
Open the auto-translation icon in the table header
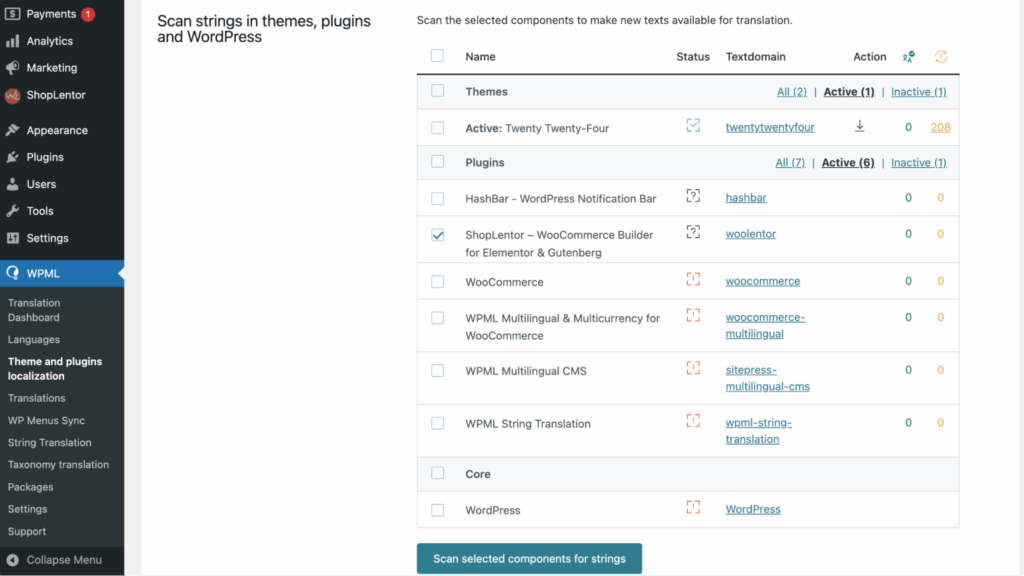[x=908, y=57]
